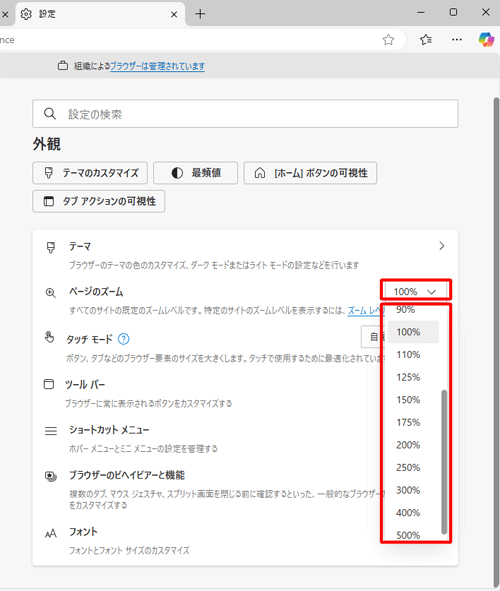The image size is (500, 591).
Task: Choose 100% zoom option in list
Action: (x=413, y=332)
